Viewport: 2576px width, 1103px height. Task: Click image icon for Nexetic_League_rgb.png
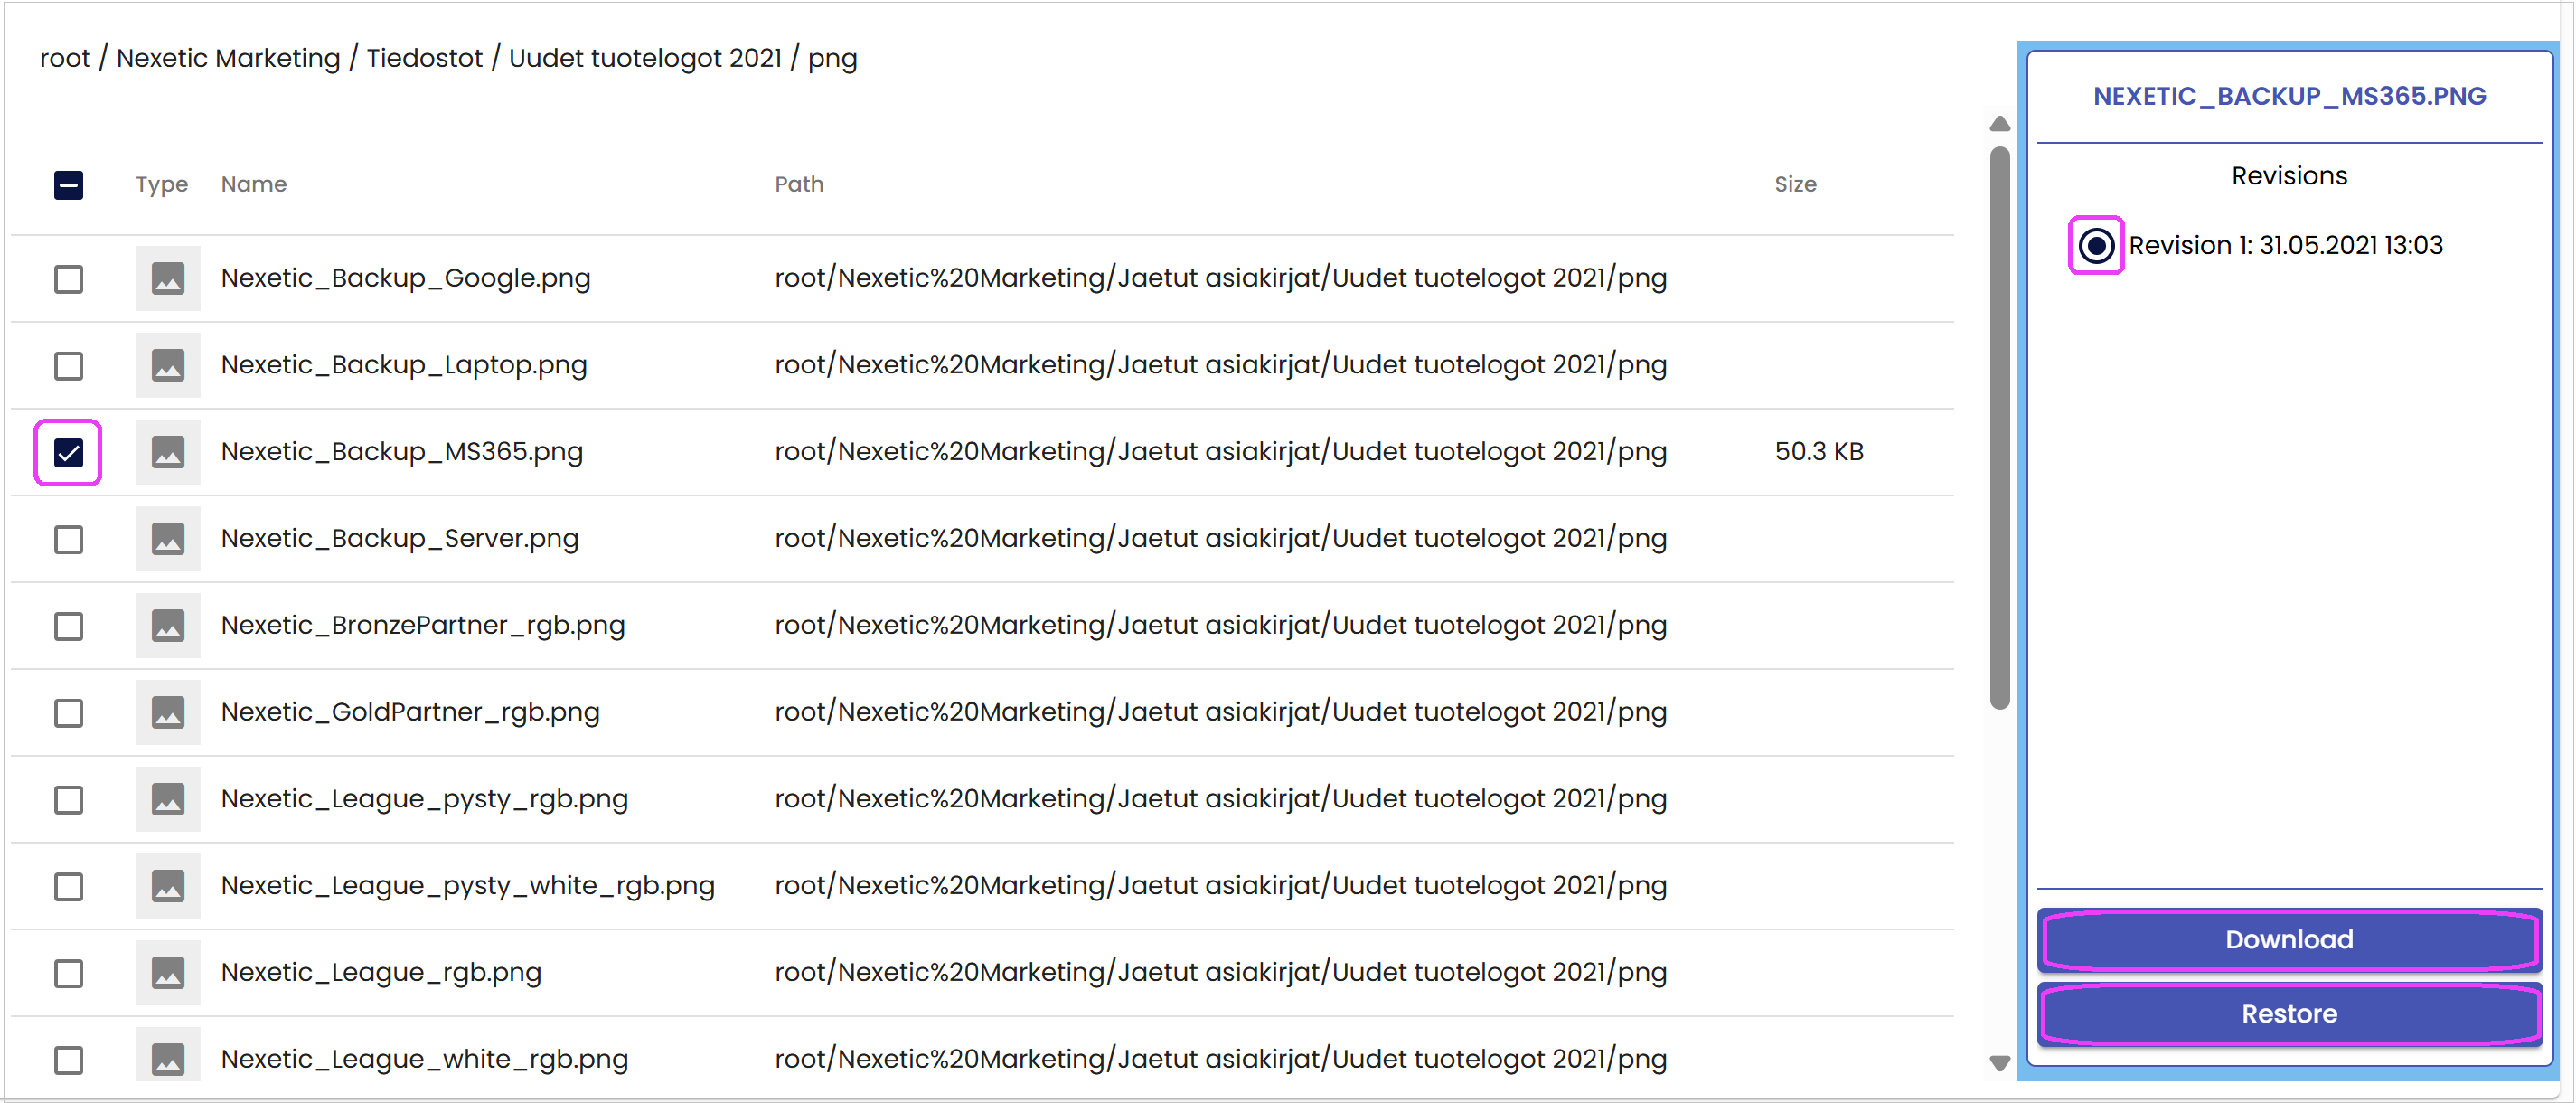click(x=167, y=973)
